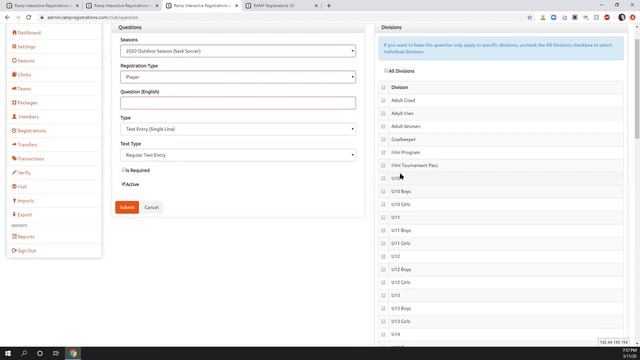The width and height of the screenshot is (640, 360).
Task: Check the Adult Coed division
Action: 383,100
